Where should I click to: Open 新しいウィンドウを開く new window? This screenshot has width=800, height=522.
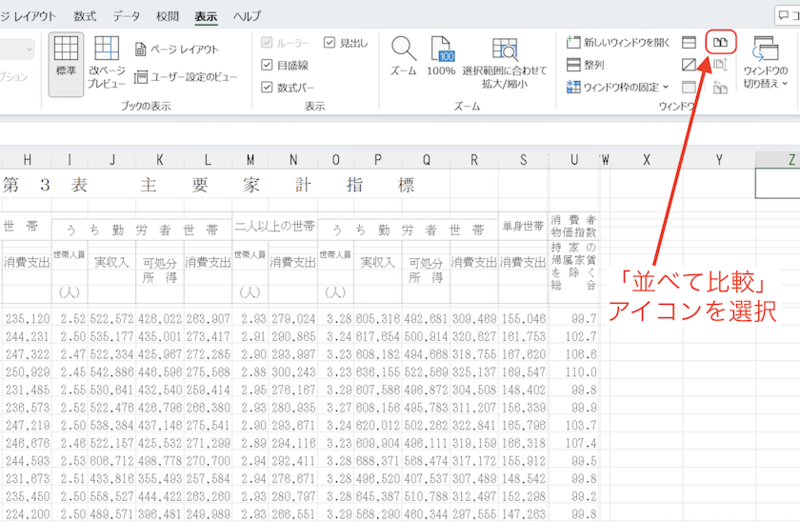pyautogui.click(x=618, y=42)
